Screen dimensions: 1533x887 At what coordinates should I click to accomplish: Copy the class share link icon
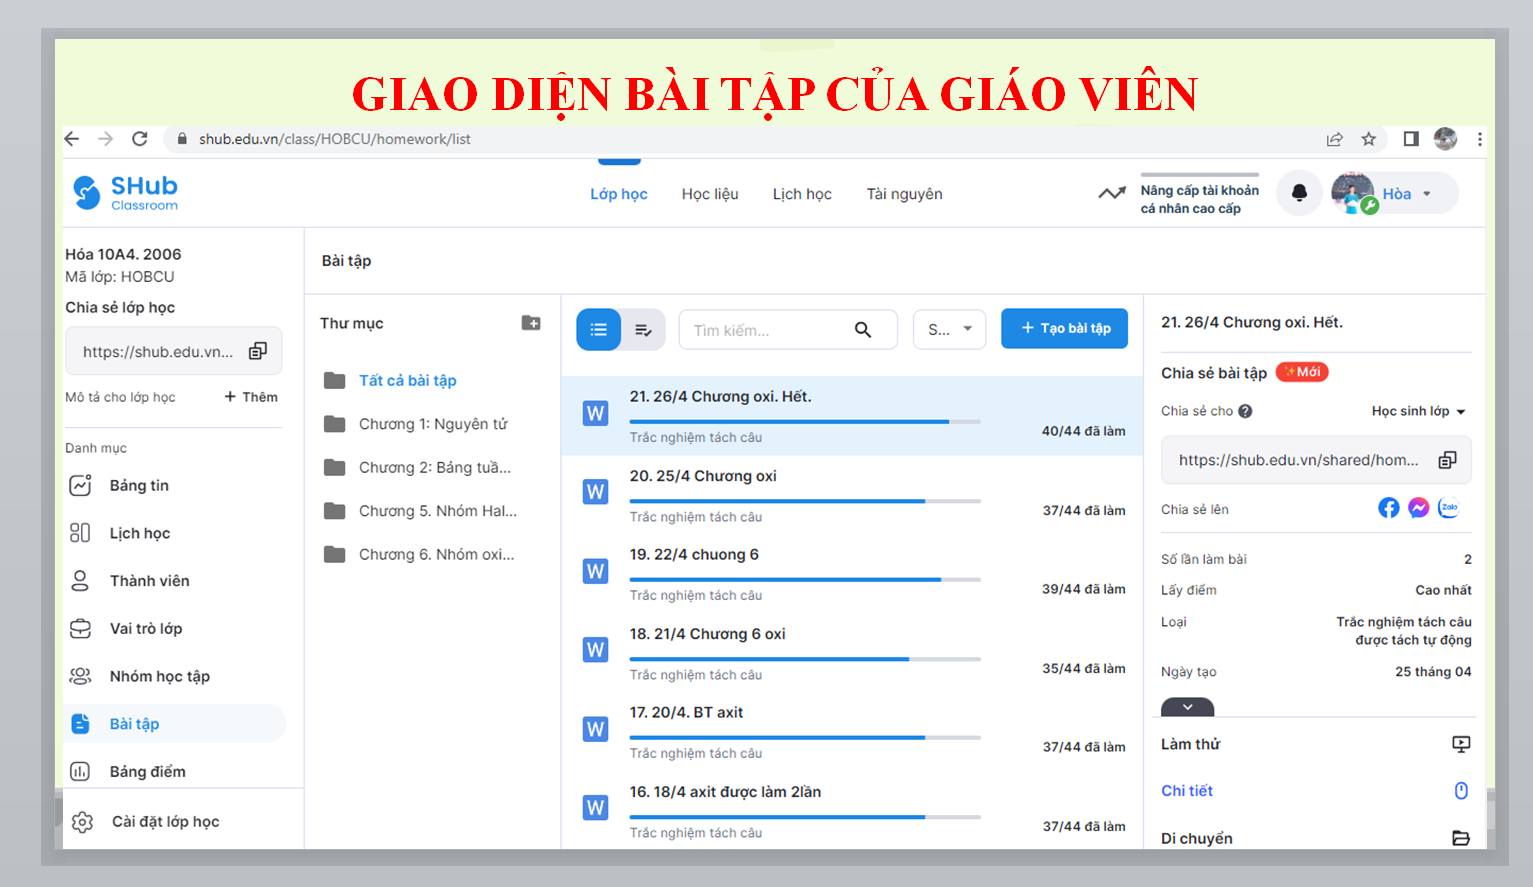258,351
